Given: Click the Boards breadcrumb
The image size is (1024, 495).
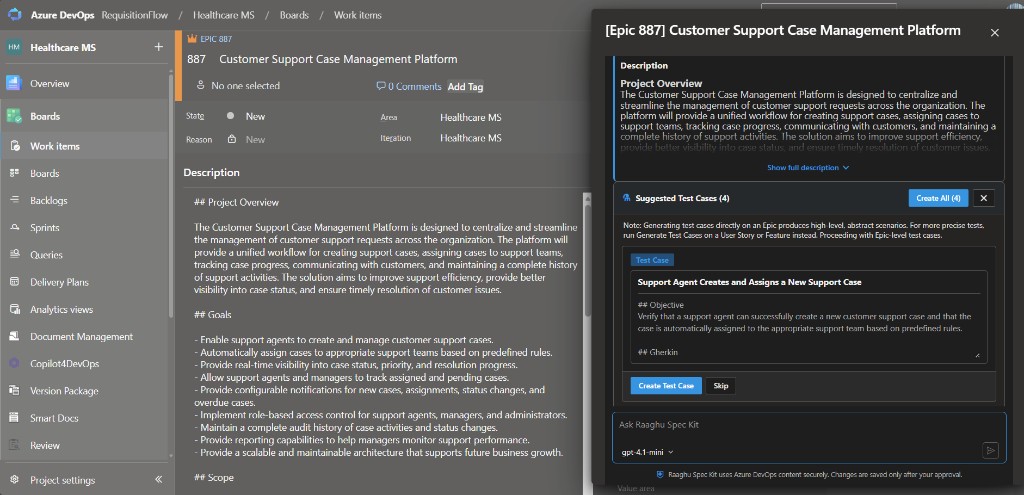Looking at the screenshot, I should (293, 15).
